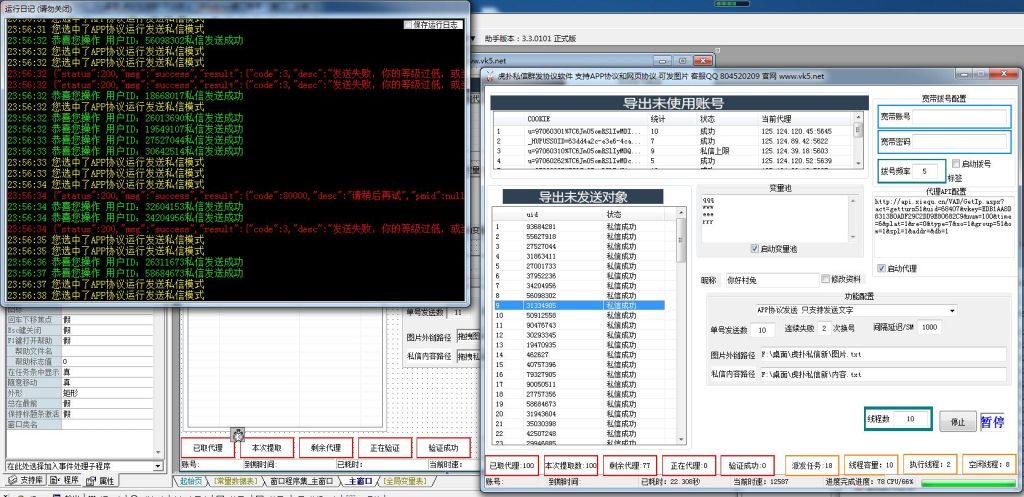Screen dimensions: 1024x497
Task: Click the COOKIE column header
Action: pos(587,119)
